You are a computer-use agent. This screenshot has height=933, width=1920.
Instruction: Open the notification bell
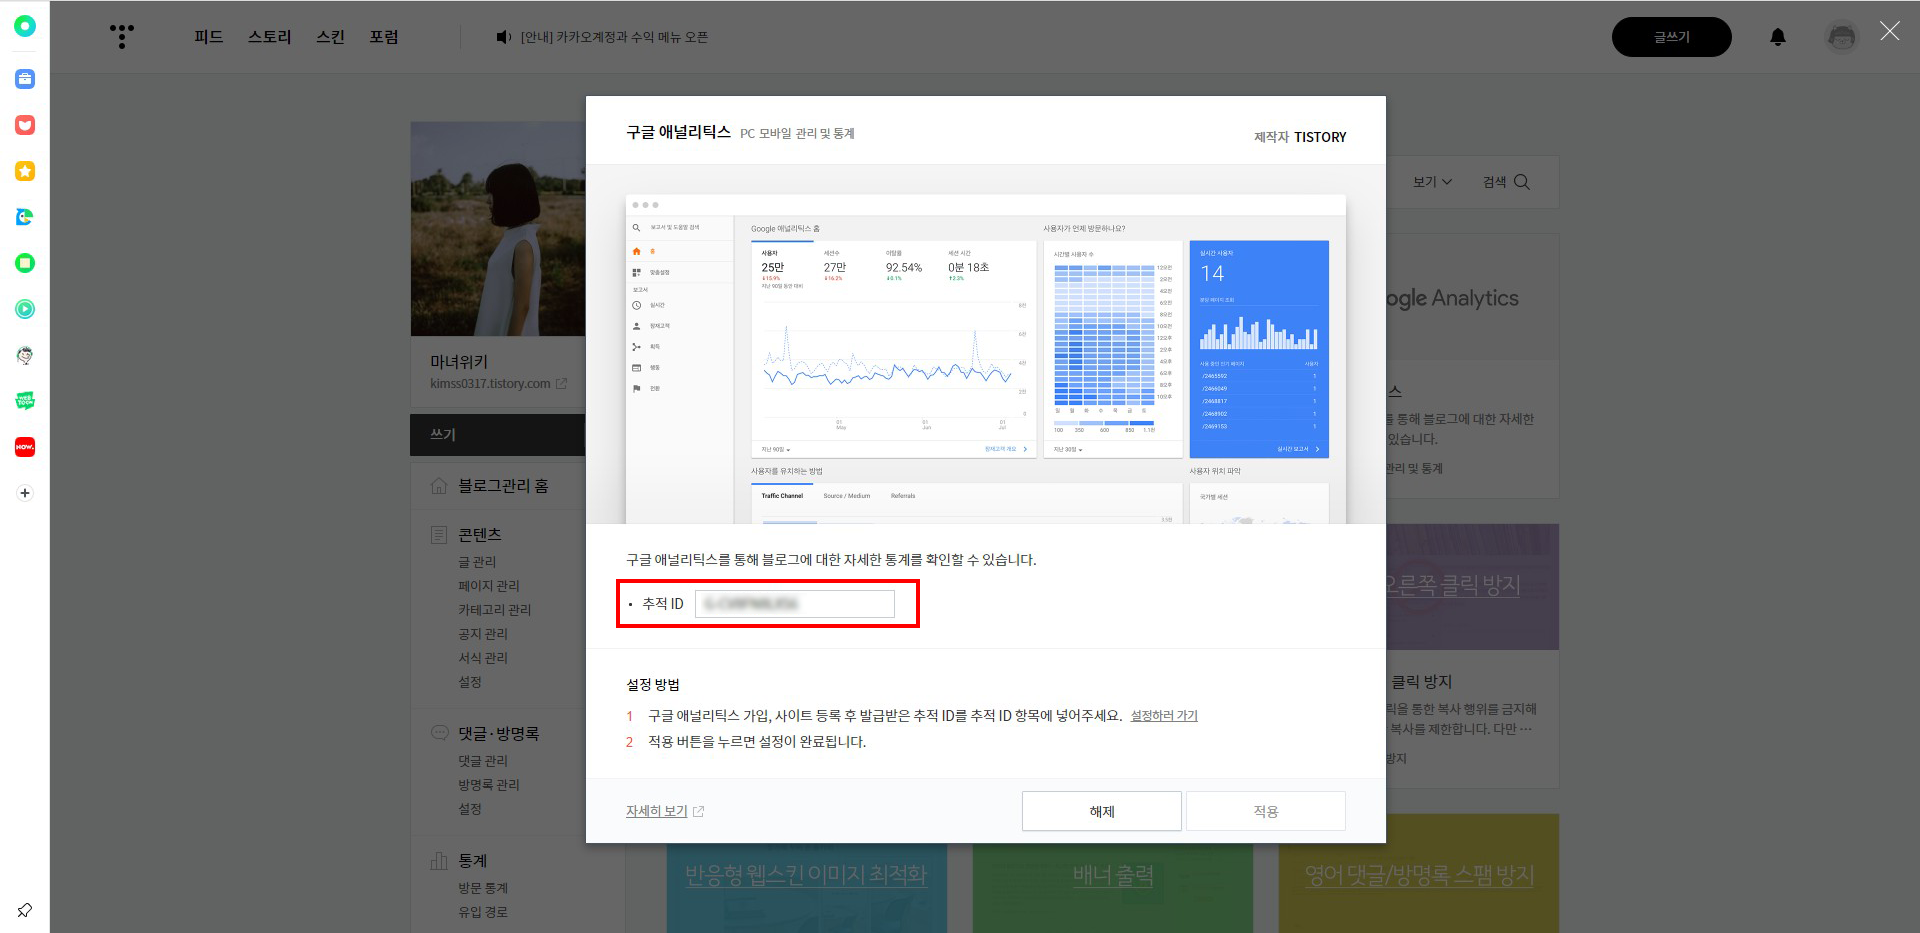(1778, 37)
